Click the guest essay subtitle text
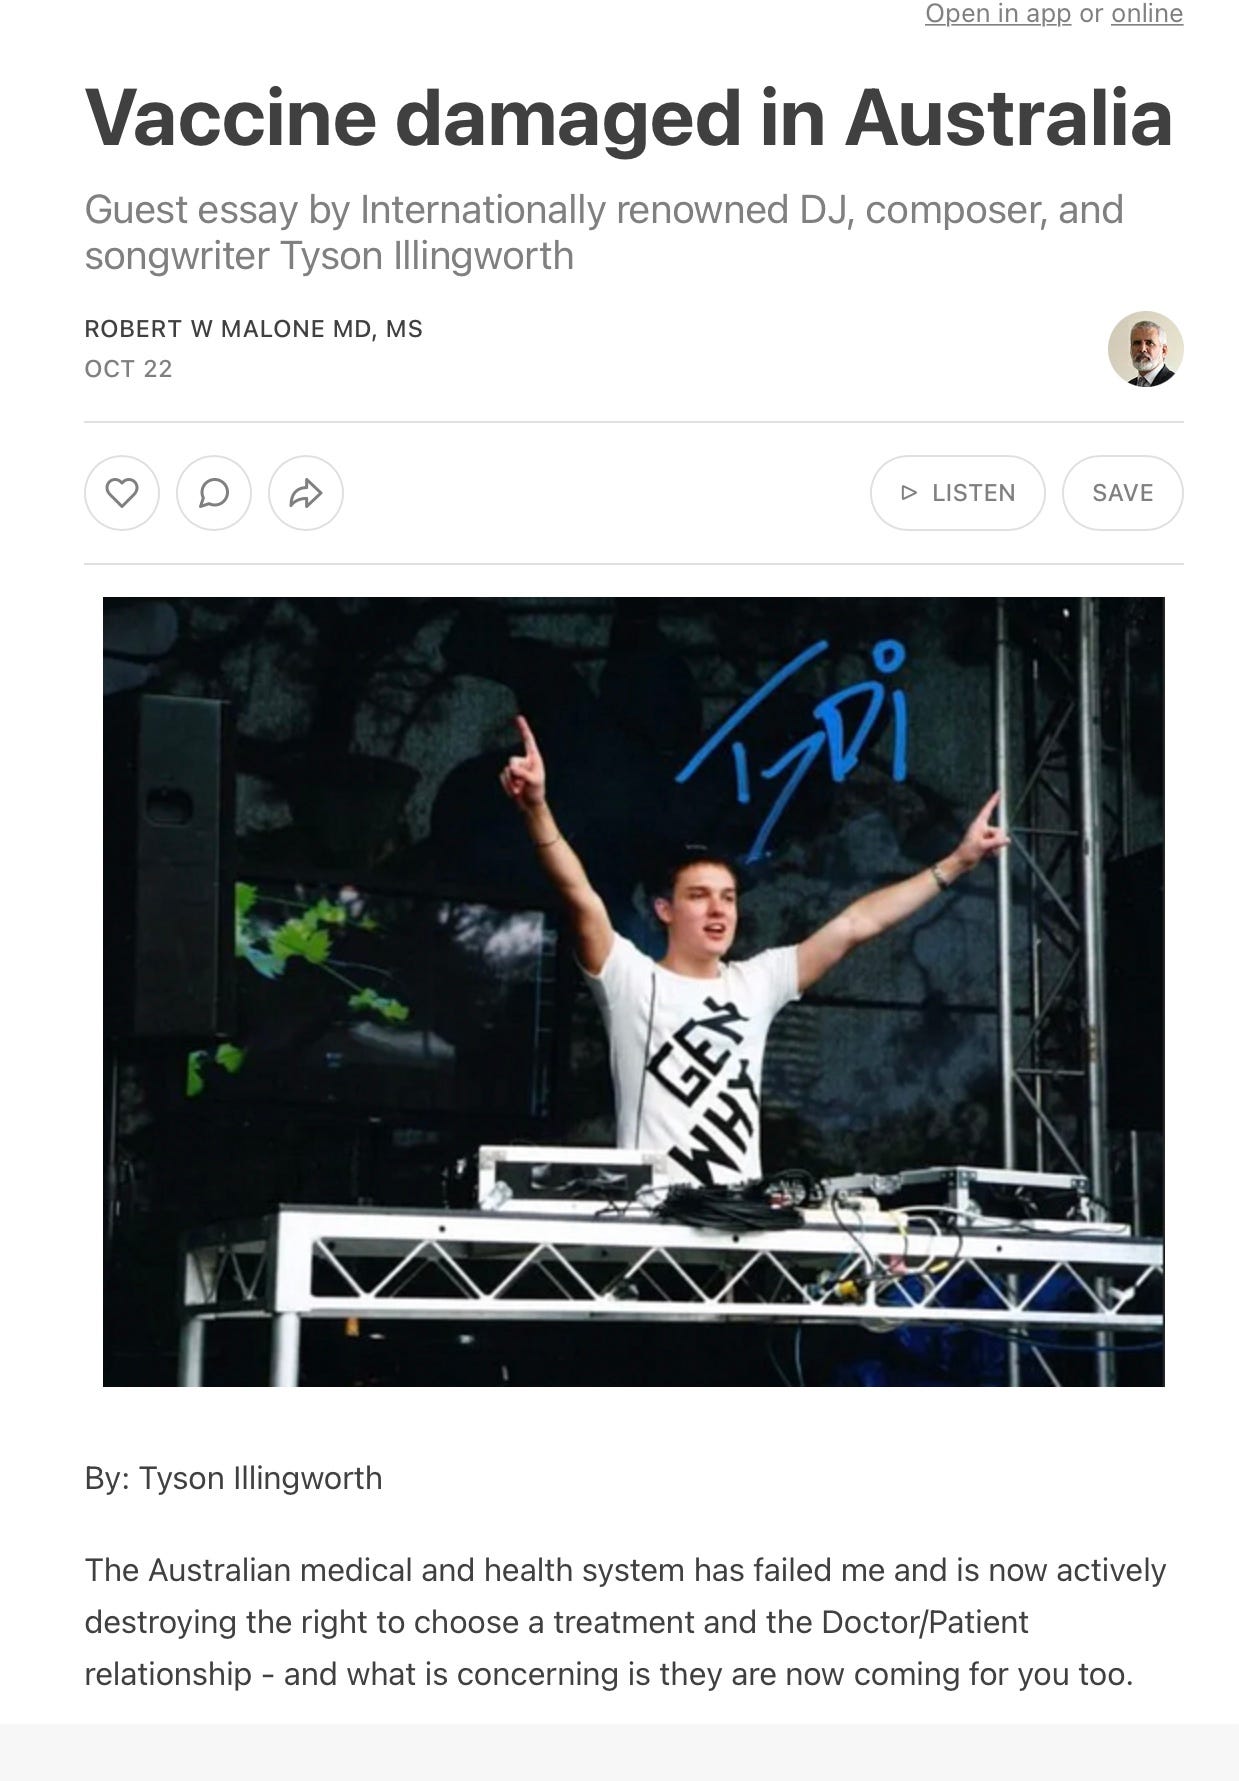 [x=604, y=233]
